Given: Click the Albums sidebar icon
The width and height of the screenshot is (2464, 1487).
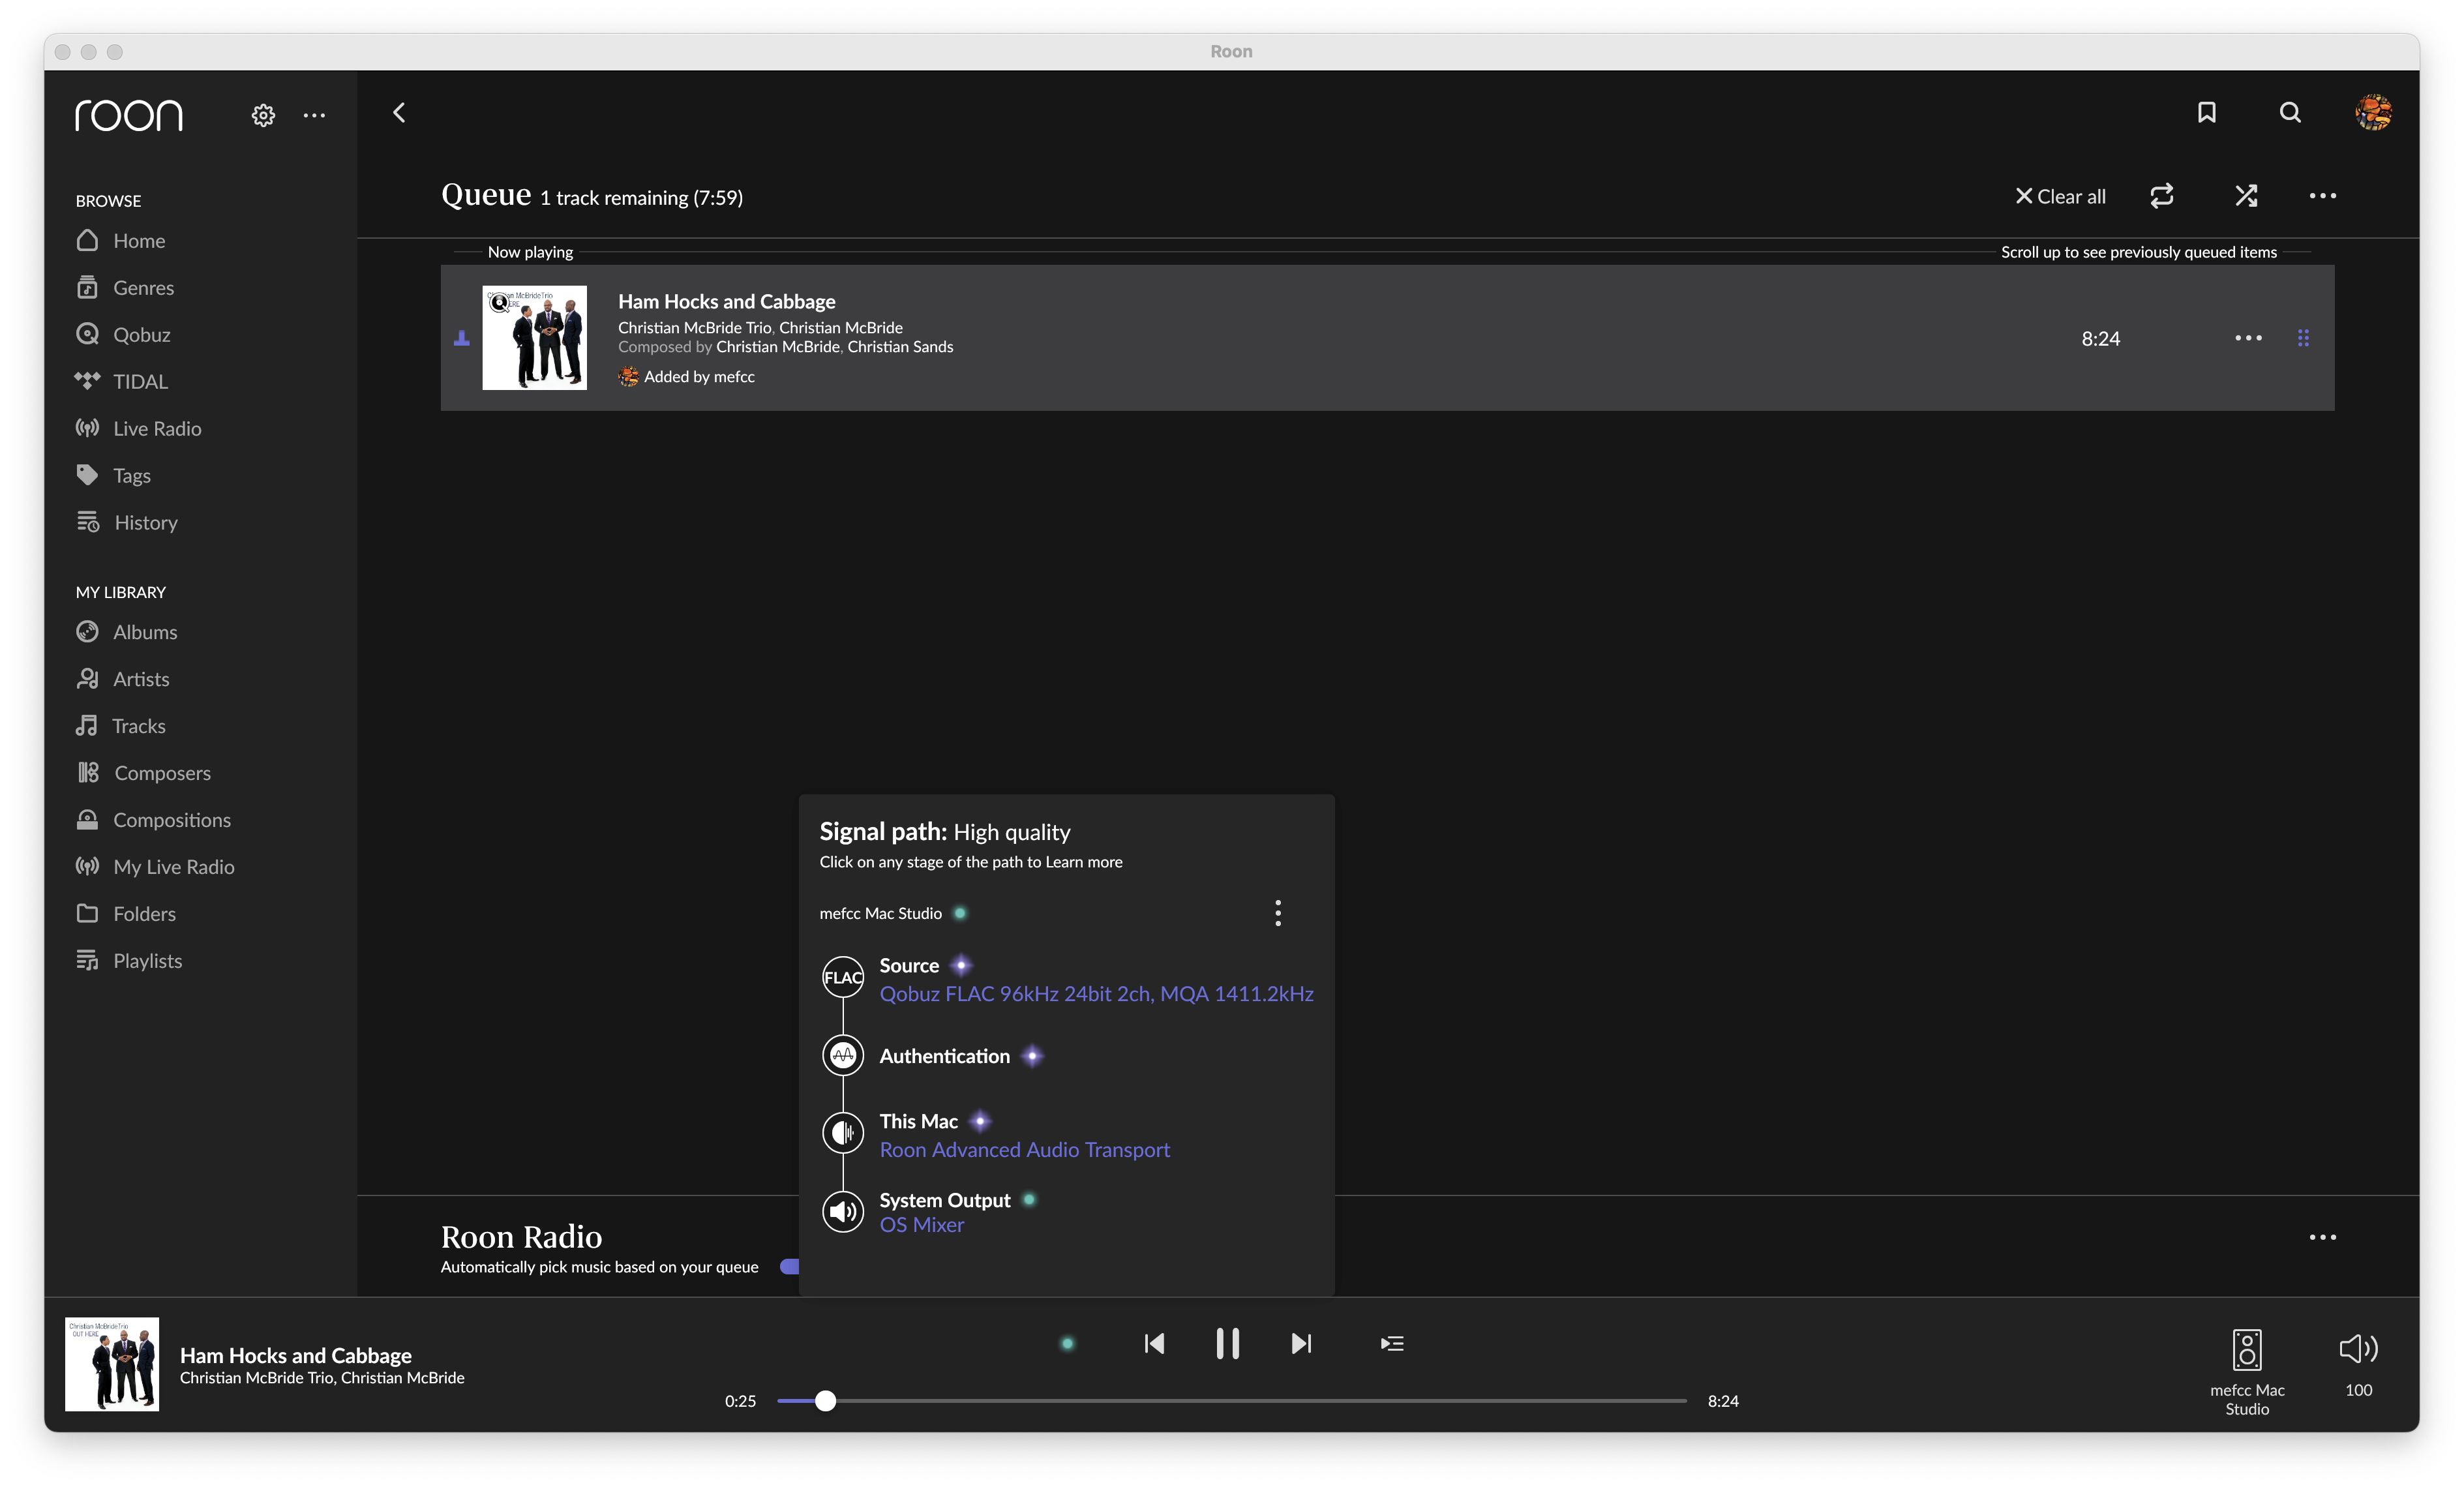Looking at the screenshot, I should (x=88, y=632).
